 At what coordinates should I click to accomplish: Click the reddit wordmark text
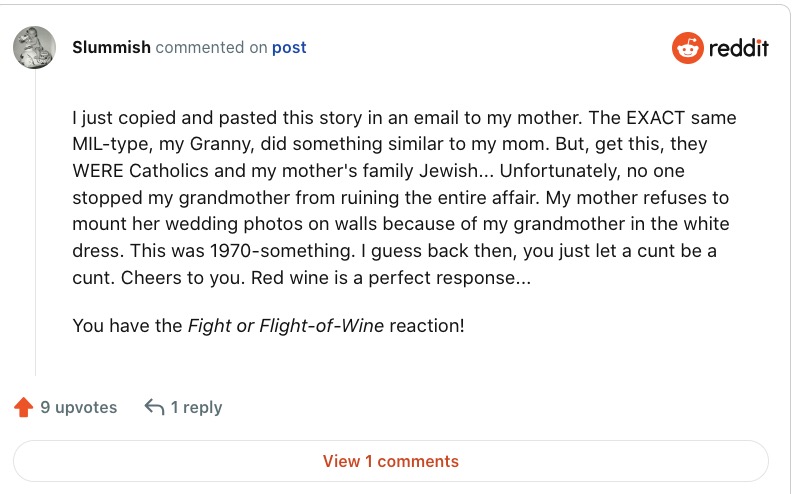pyautogui.click(x=738, y=48)
